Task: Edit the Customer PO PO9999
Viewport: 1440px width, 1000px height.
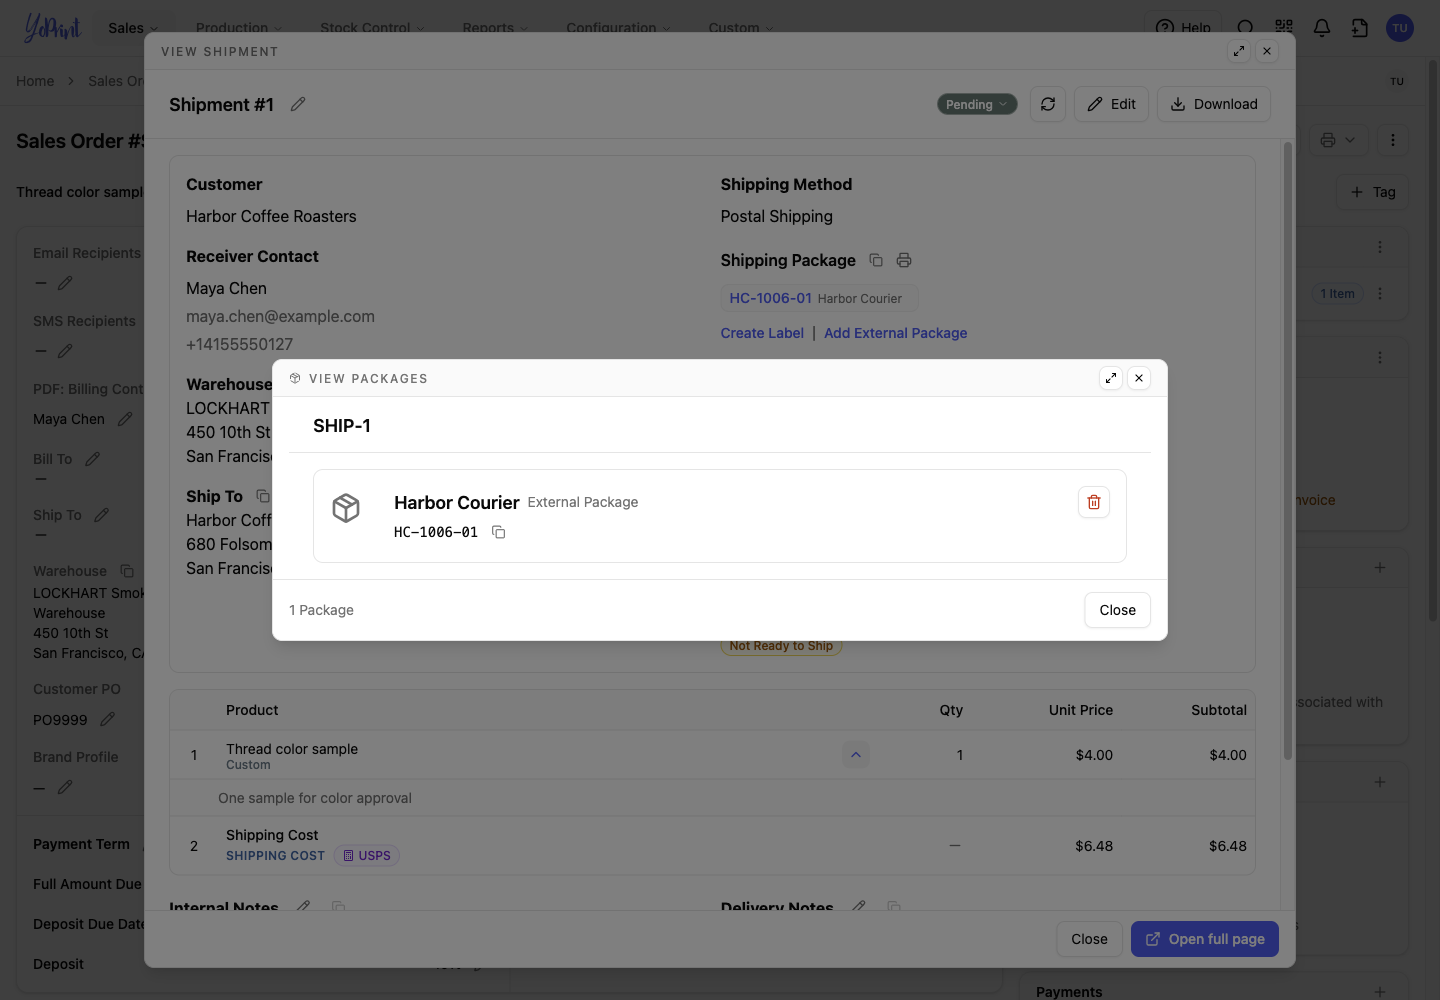Action: pos(108,719)
